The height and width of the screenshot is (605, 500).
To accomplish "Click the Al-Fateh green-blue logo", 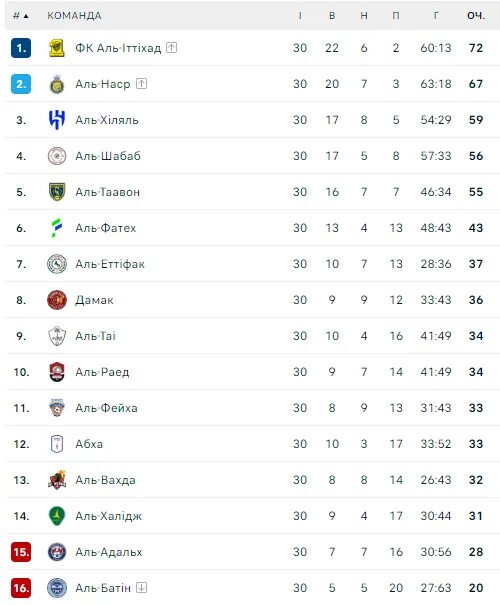I will [57, 228].
